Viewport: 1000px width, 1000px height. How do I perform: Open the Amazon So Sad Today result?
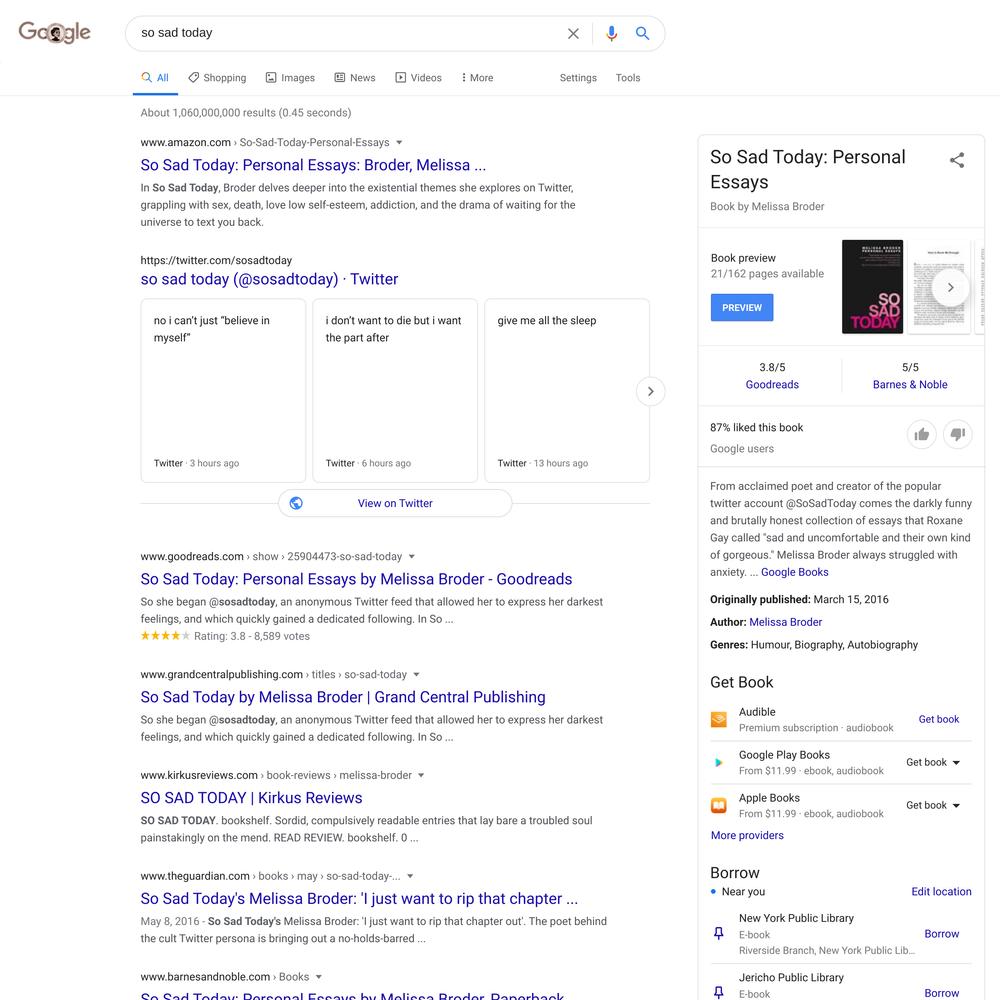(313, 165)
